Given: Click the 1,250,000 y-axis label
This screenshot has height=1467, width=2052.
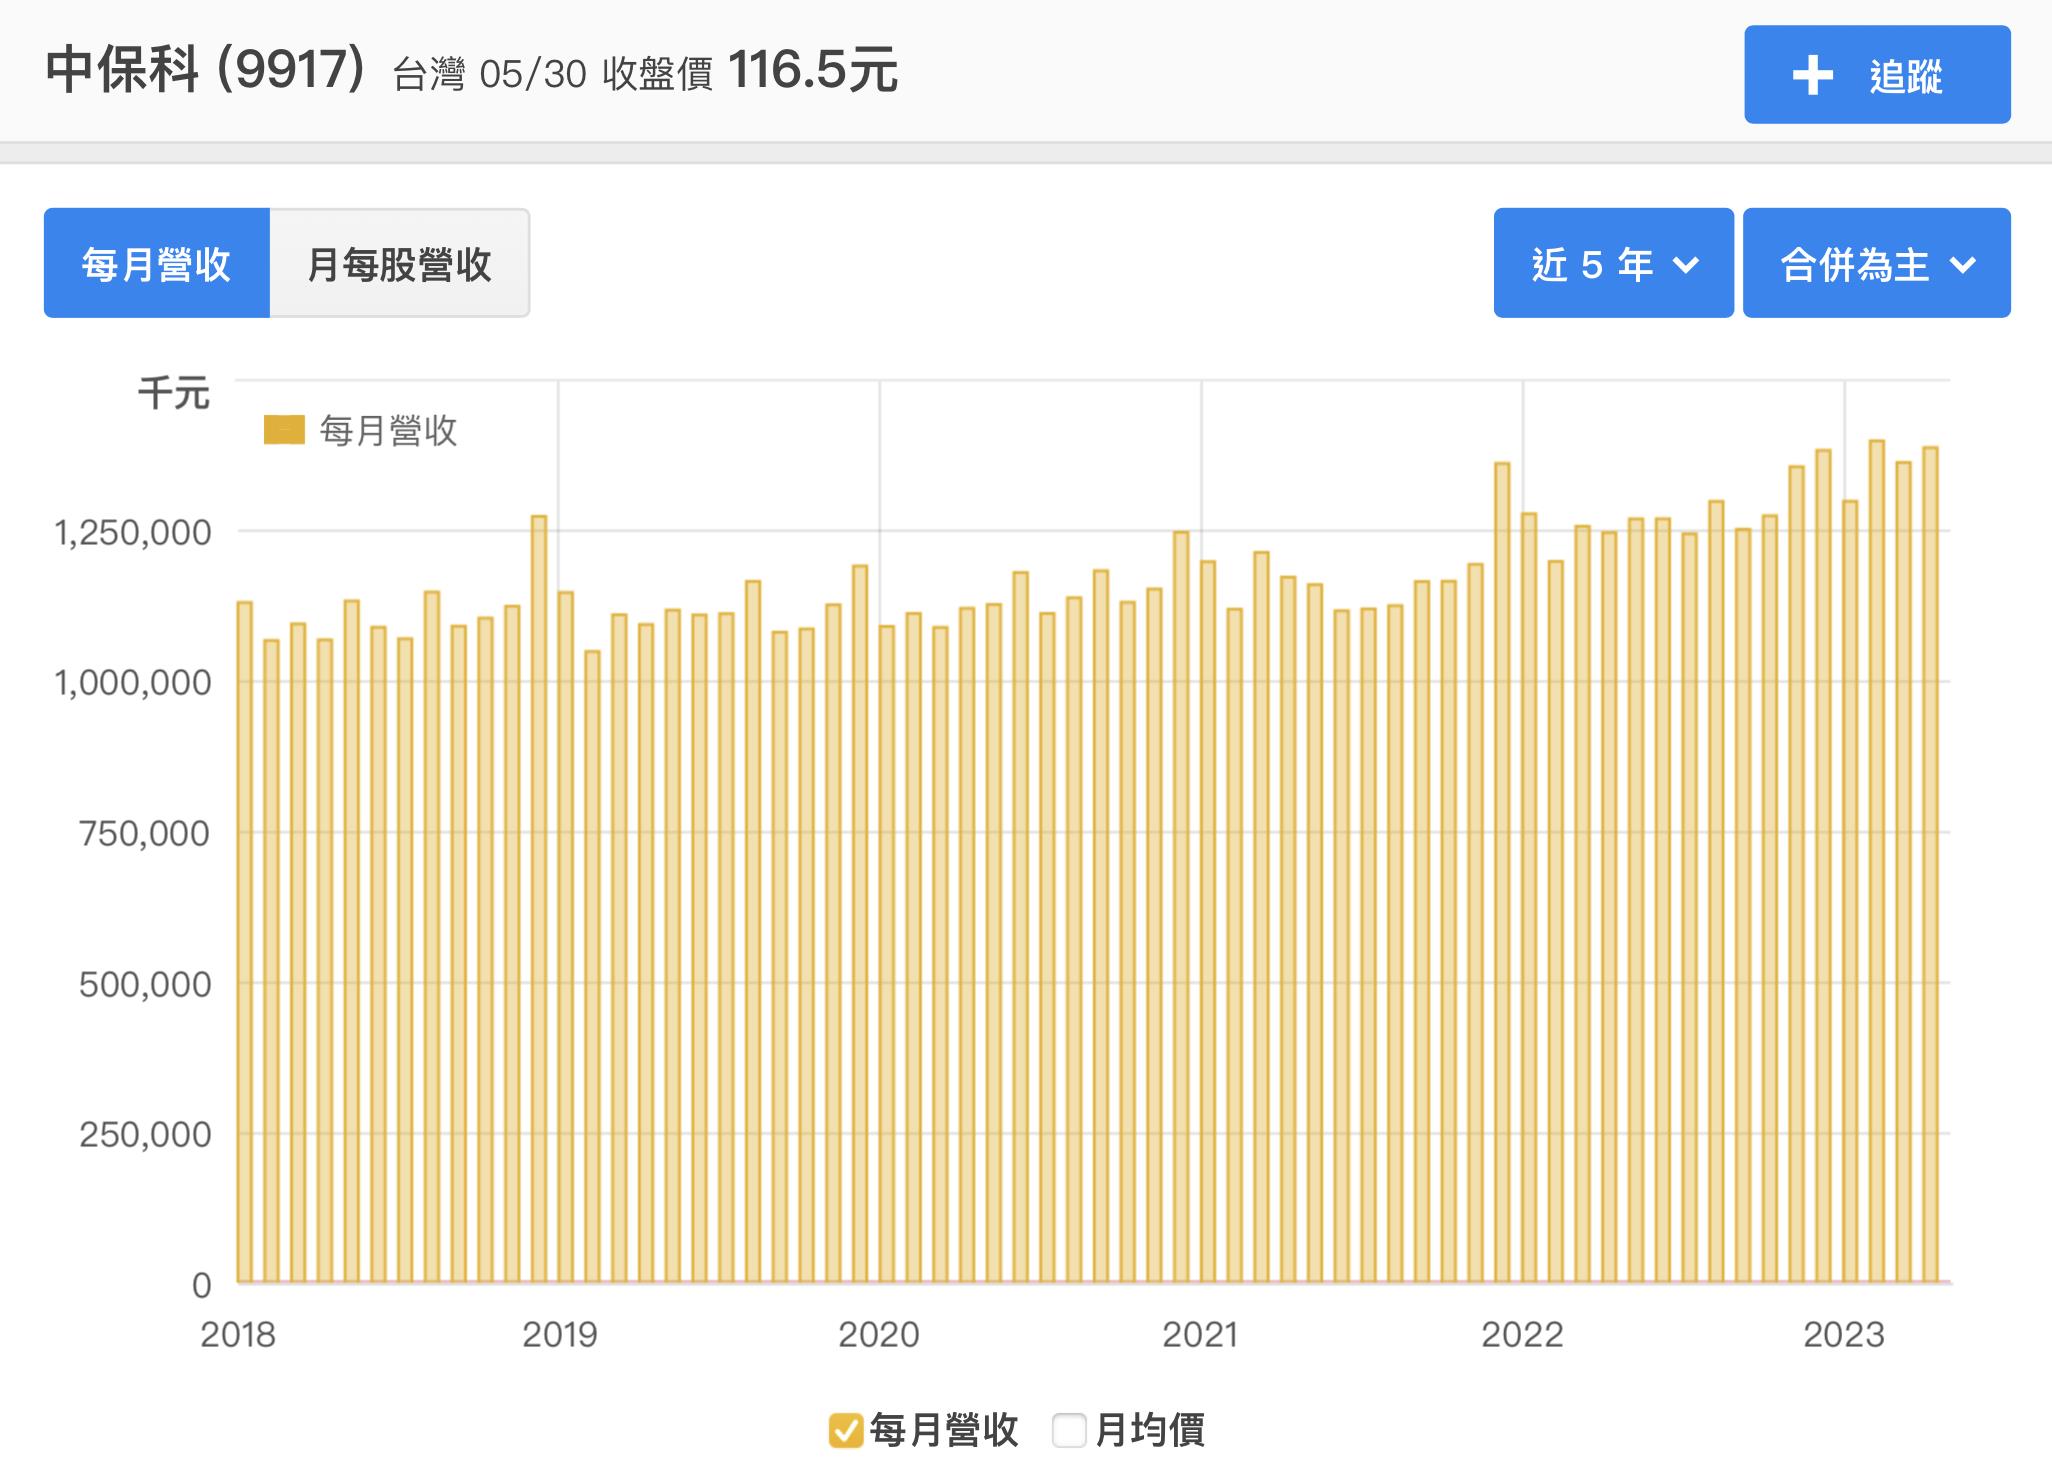Looking at the screenshot, I should pyautogui.click(x=133, y=533).
